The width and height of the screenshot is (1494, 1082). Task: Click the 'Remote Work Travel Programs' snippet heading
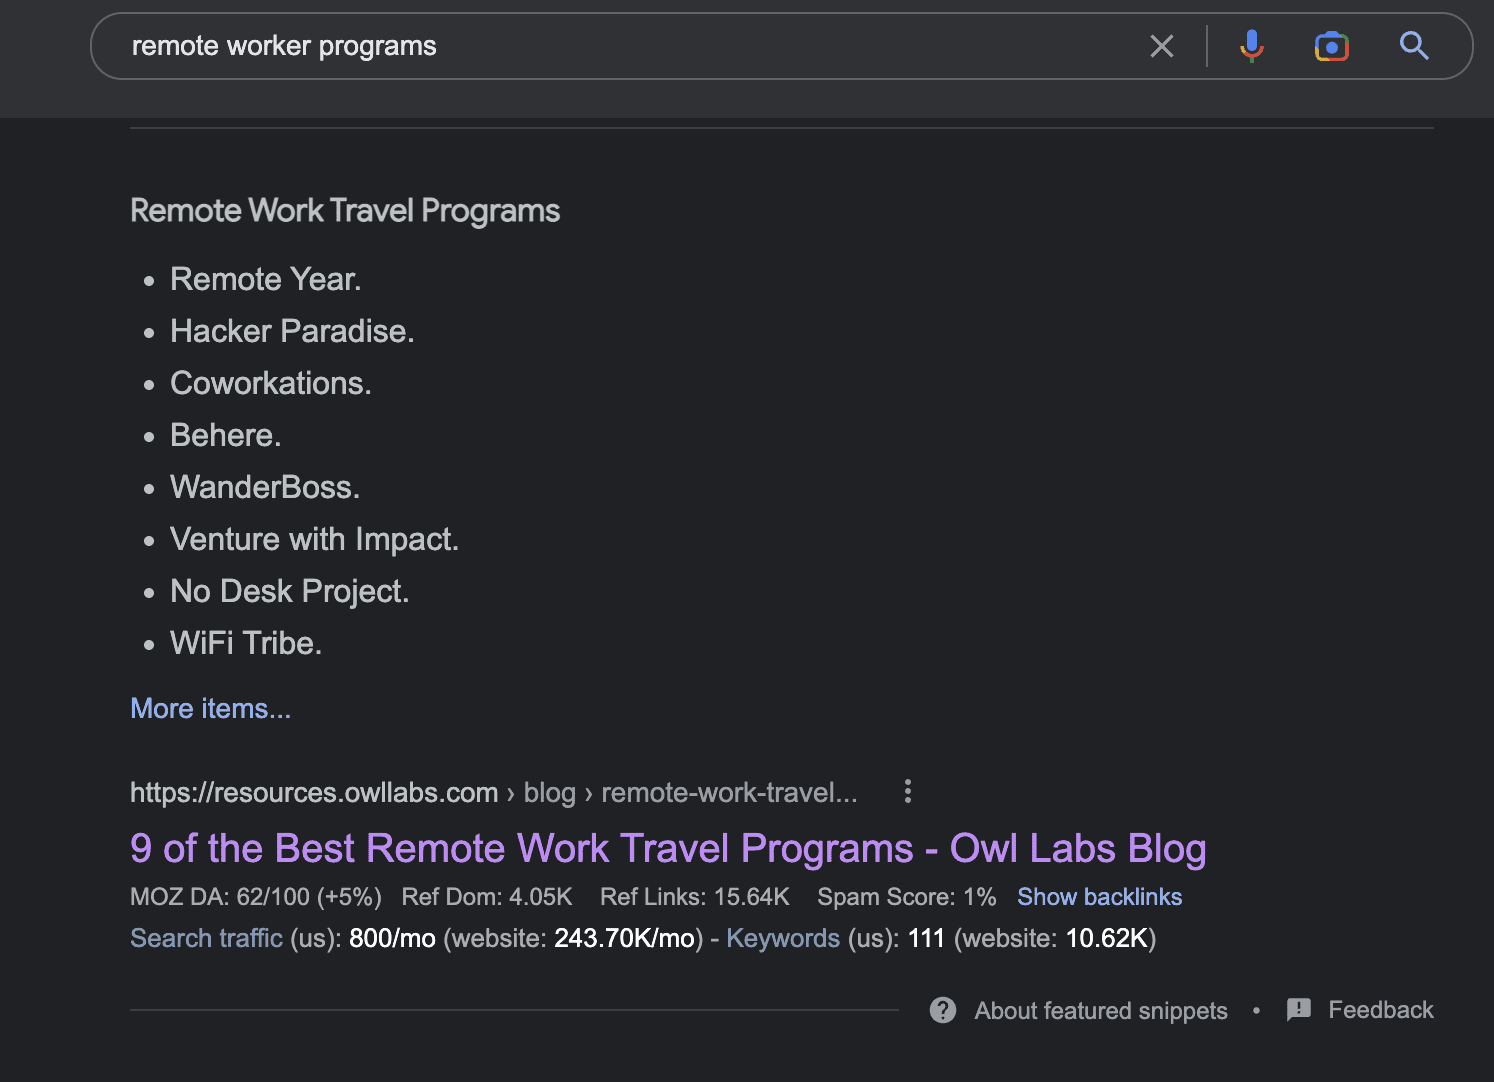pyautogui.click(x=345, y=211)
